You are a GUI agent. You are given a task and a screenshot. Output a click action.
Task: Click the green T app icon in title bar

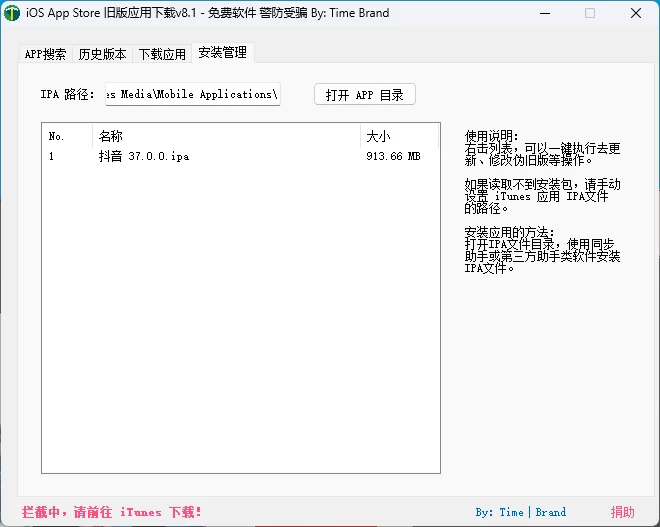click(12, 13)
